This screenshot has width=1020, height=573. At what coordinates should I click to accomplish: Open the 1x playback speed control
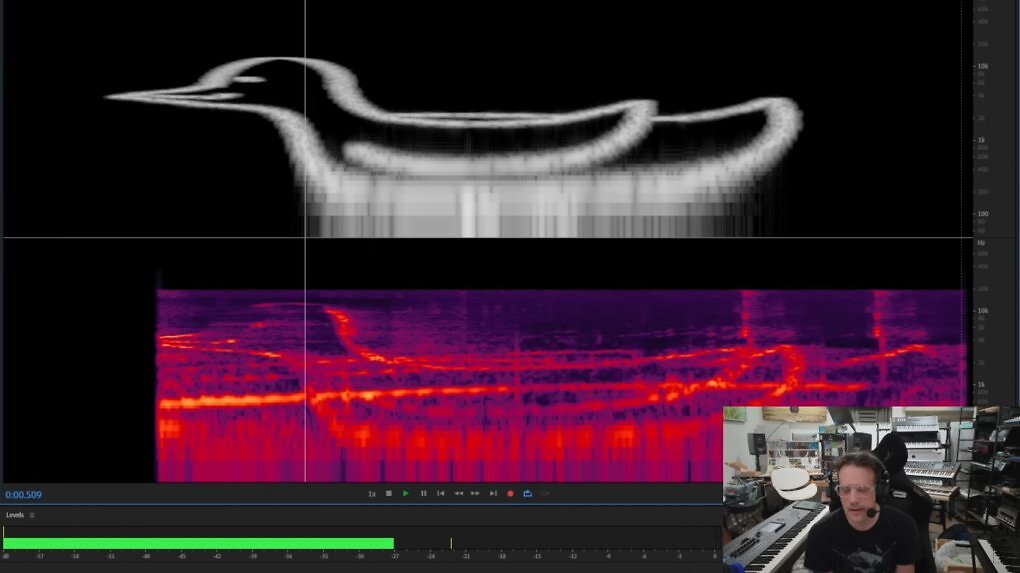(x=371, y=494)
